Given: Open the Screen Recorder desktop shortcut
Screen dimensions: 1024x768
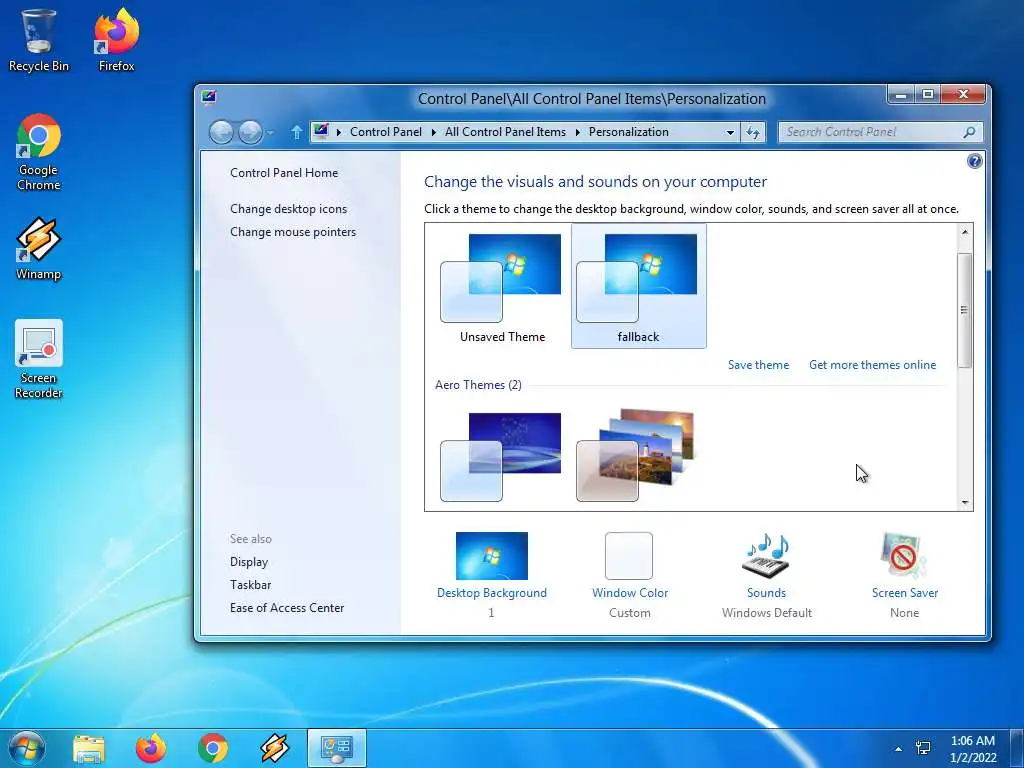Looking at the screenshot, I should click(x=39, y=359).
